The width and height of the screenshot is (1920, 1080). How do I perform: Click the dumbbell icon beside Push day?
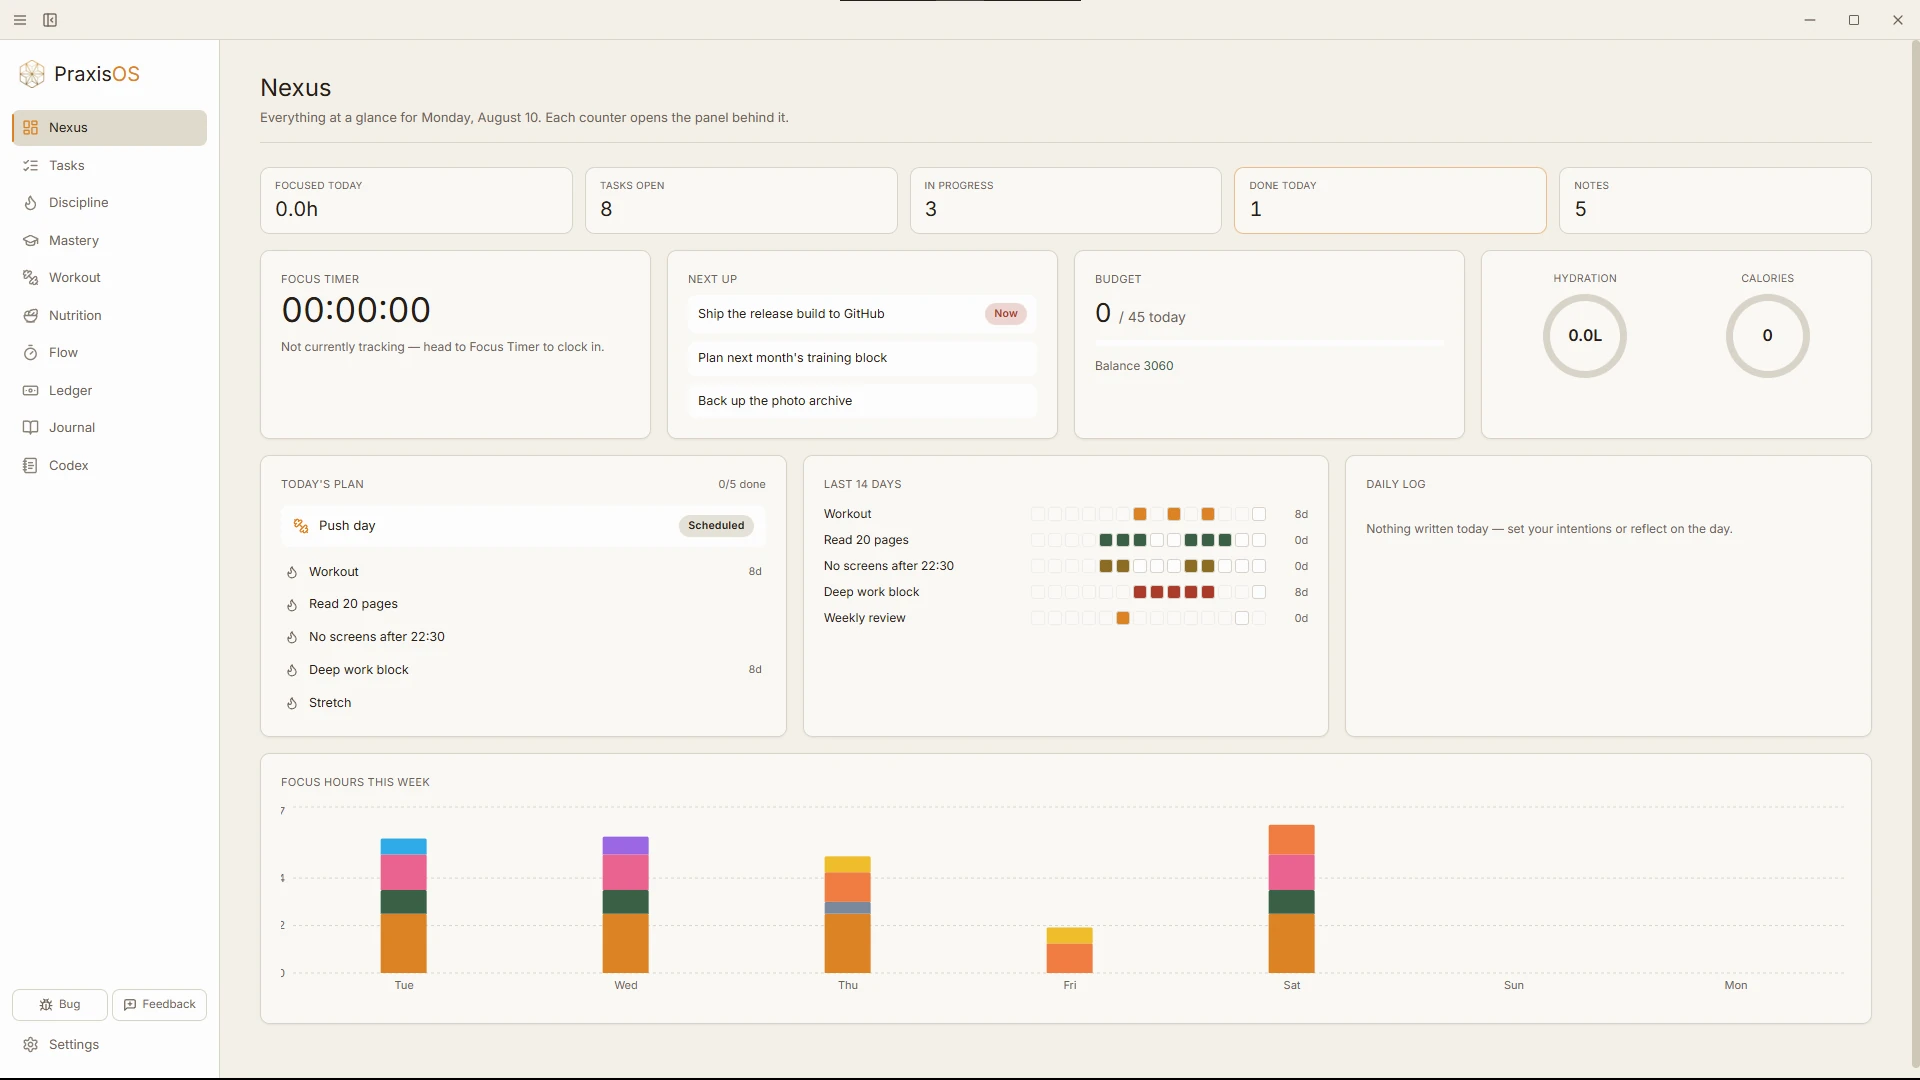pyautogui.click(x=301, y=526)
